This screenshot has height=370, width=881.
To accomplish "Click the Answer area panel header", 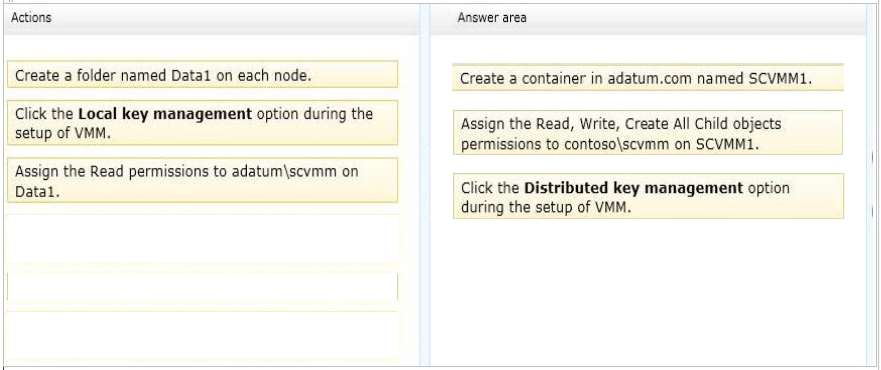I will 648,19.
